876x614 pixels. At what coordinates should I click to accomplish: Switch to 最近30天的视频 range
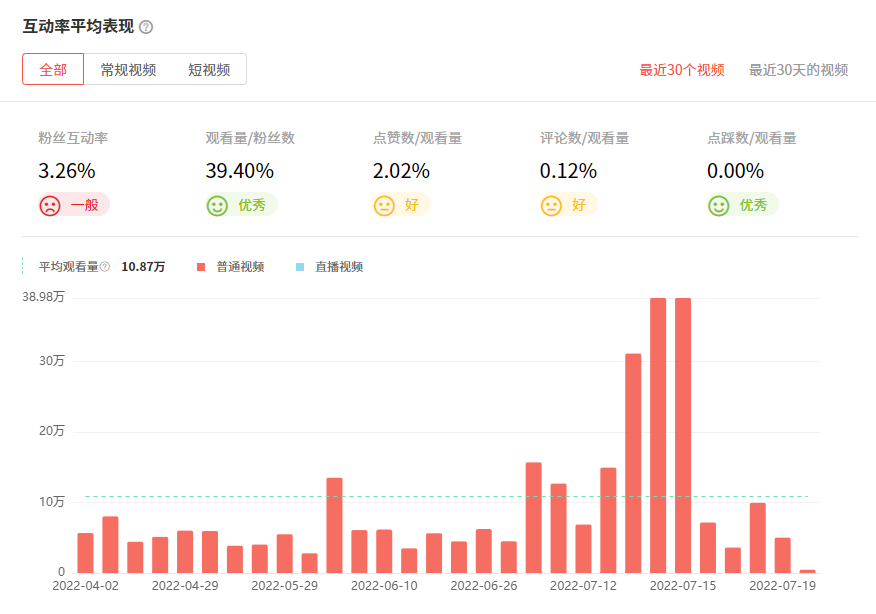(x=798, y=70)
